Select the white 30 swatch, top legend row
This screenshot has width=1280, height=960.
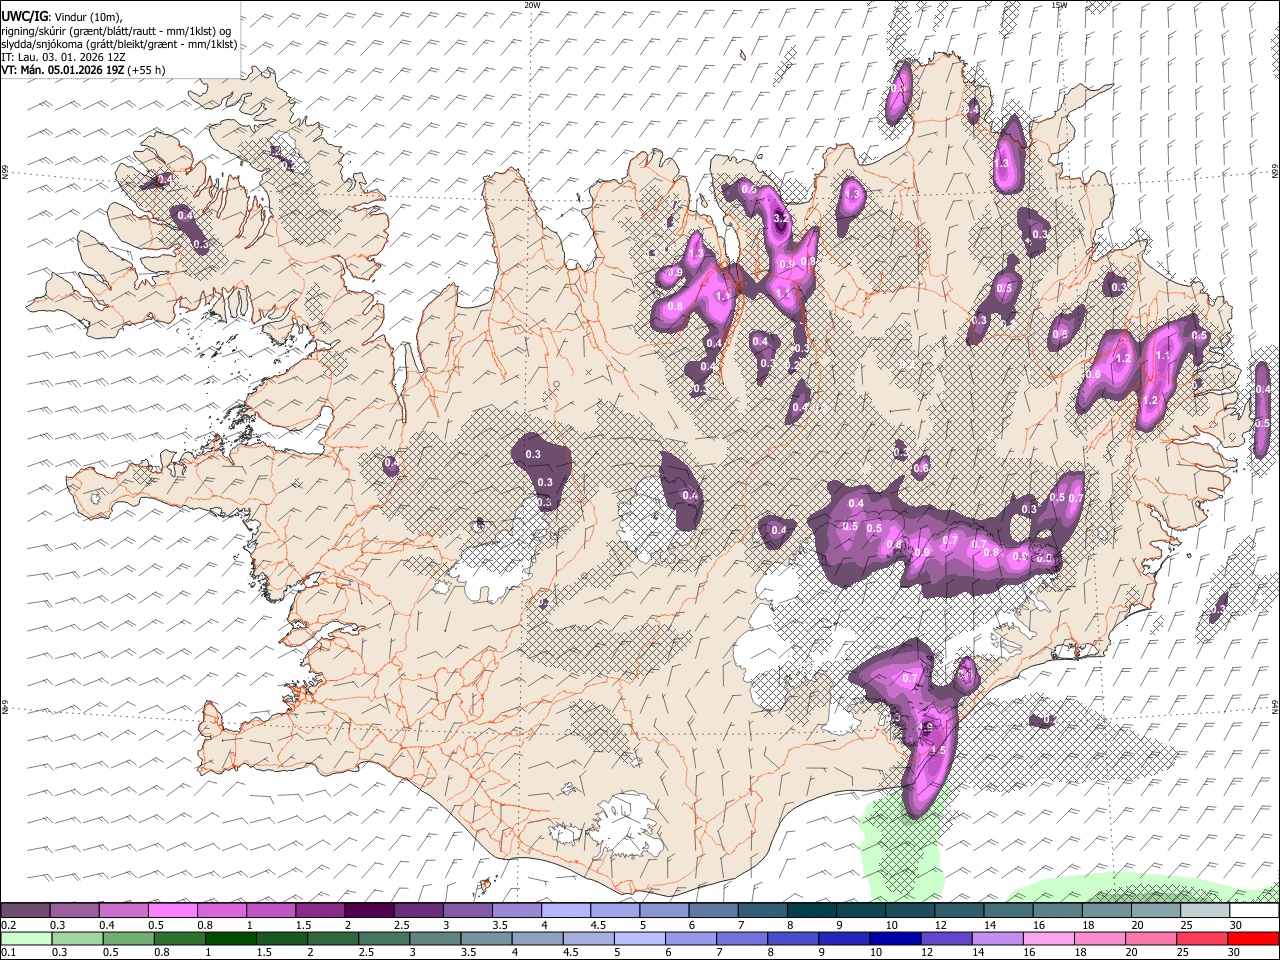pos(1254,910)
